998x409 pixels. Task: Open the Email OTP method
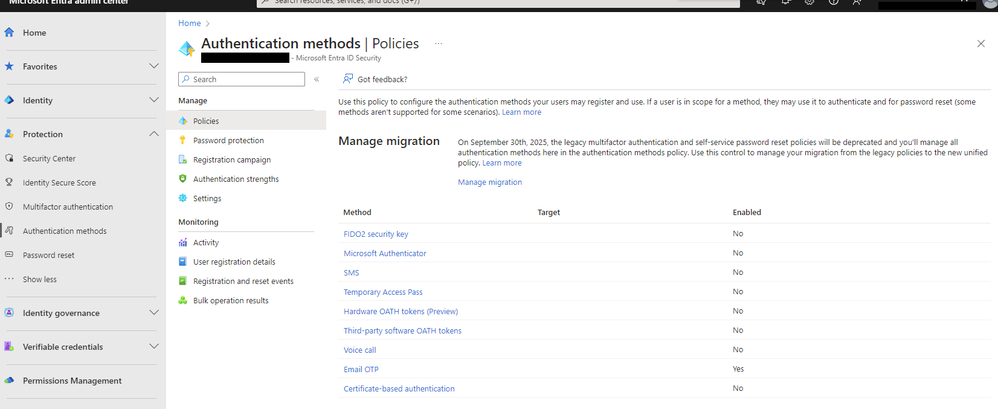[362, 369]
